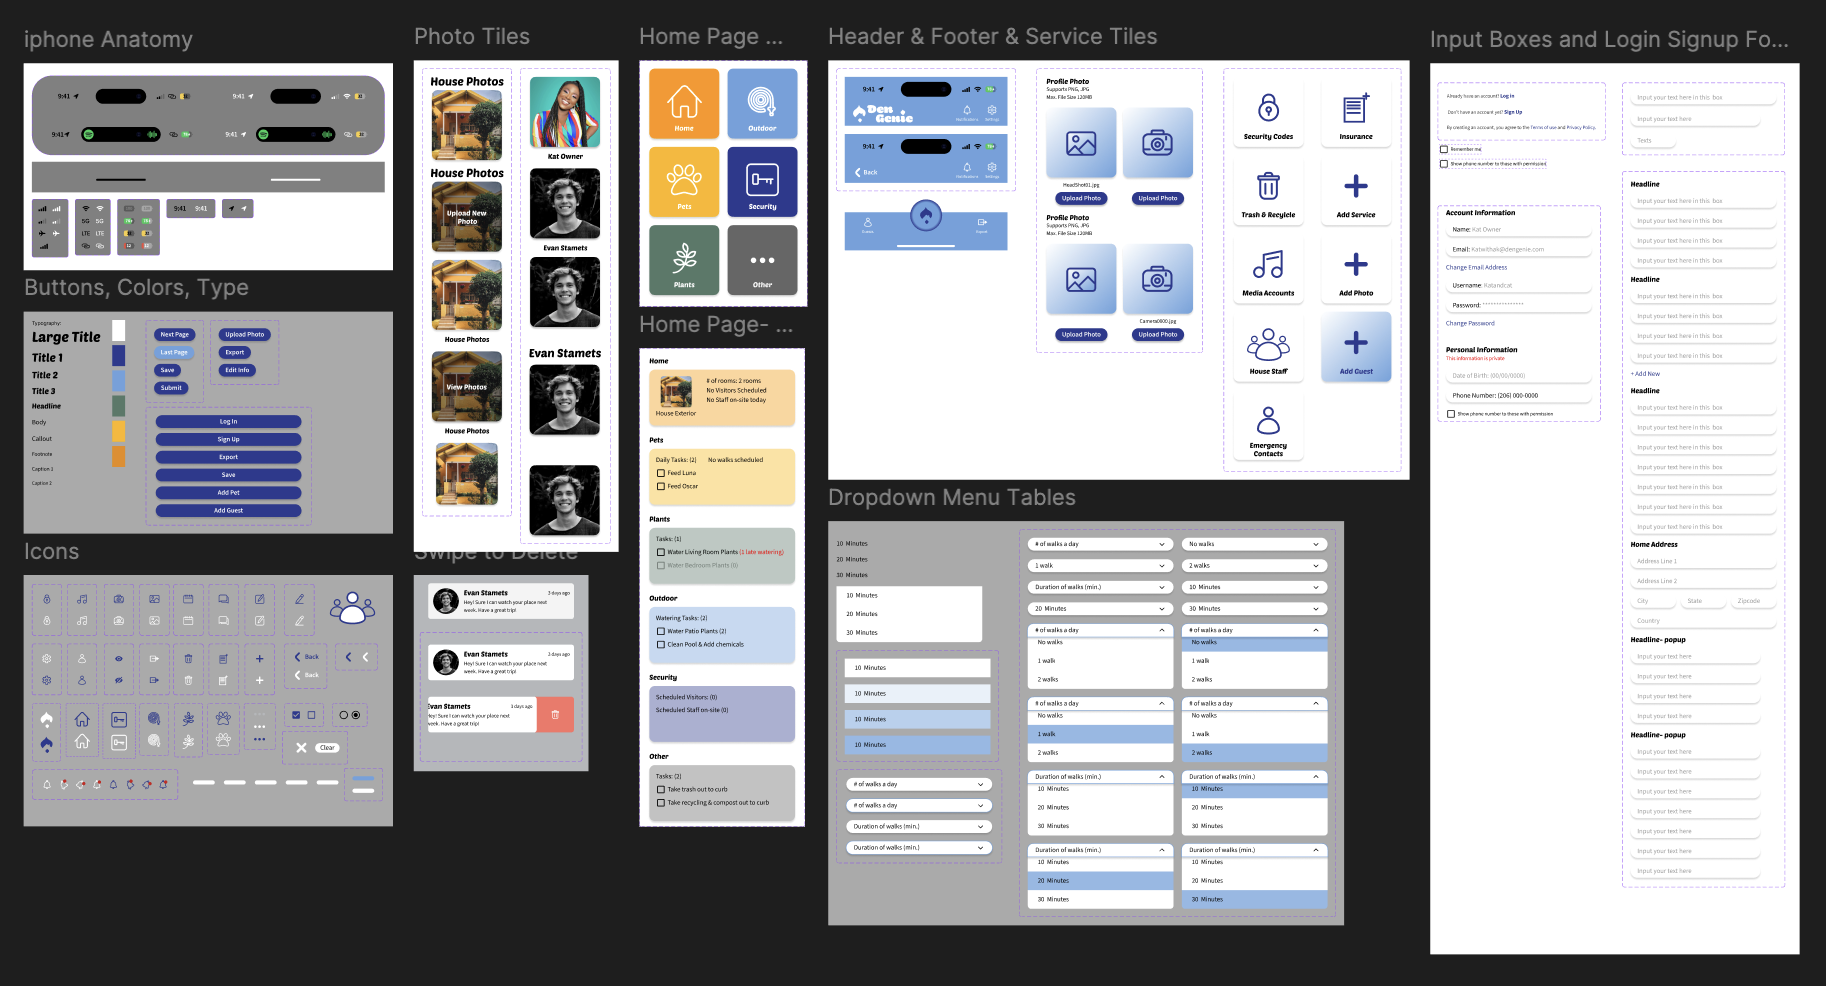Click the large group people icon in Icons frame
This screenshot has width=1826, height=986.
pyautogui.click(x=352, y=607)
